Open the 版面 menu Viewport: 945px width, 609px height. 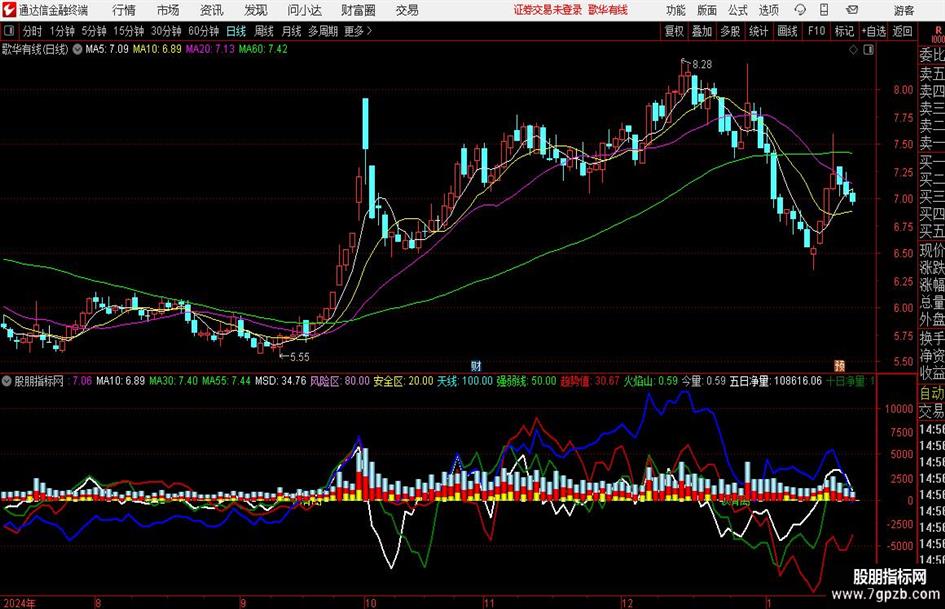click(707, 10)
